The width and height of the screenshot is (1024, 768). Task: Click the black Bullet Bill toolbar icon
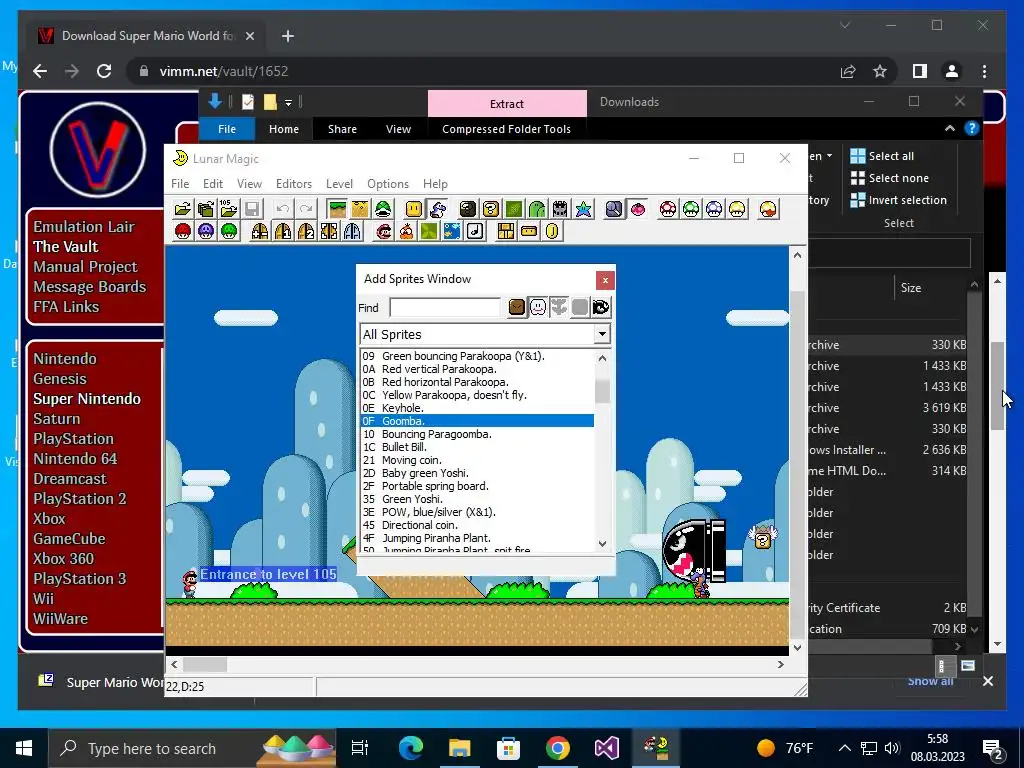468,209
